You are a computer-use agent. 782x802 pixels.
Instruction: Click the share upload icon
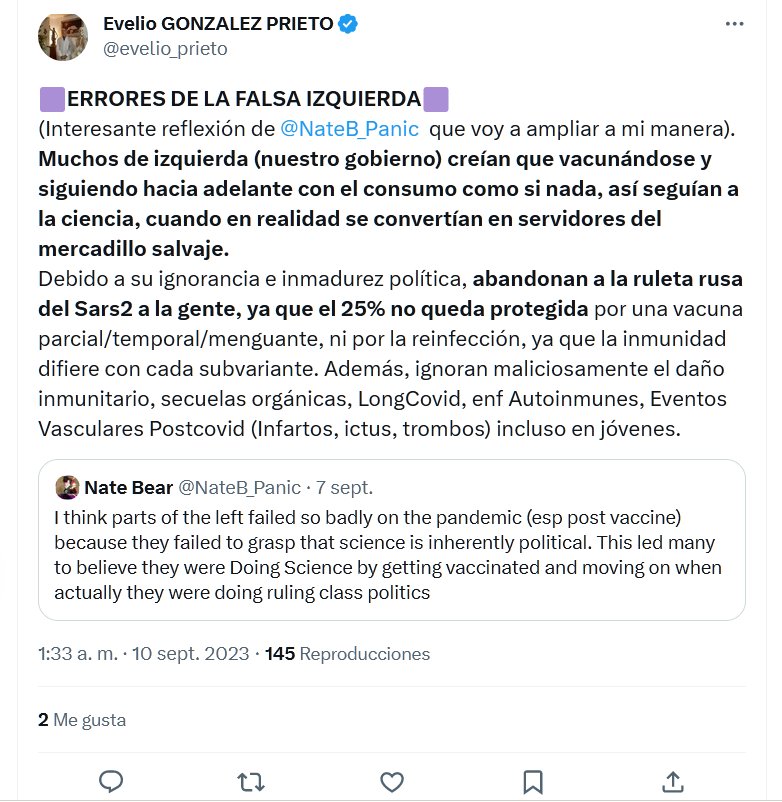673,780
